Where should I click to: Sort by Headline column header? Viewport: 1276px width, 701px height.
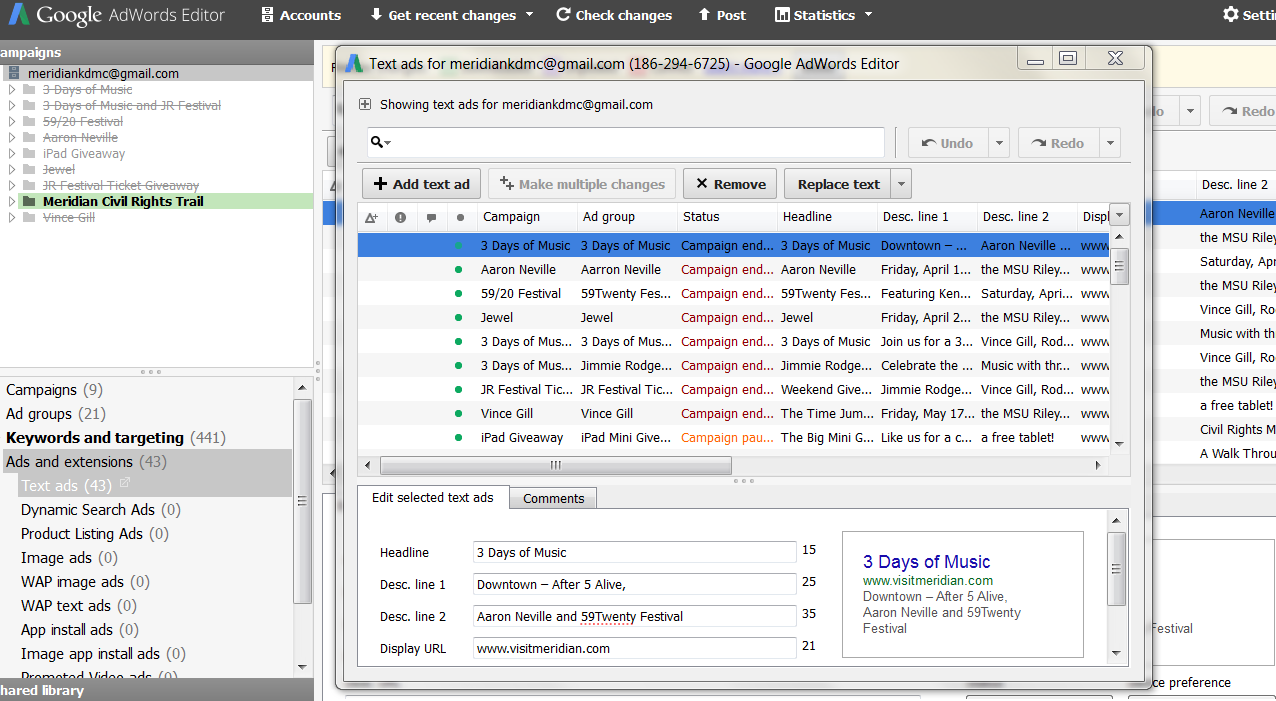(x=826, y=217)
